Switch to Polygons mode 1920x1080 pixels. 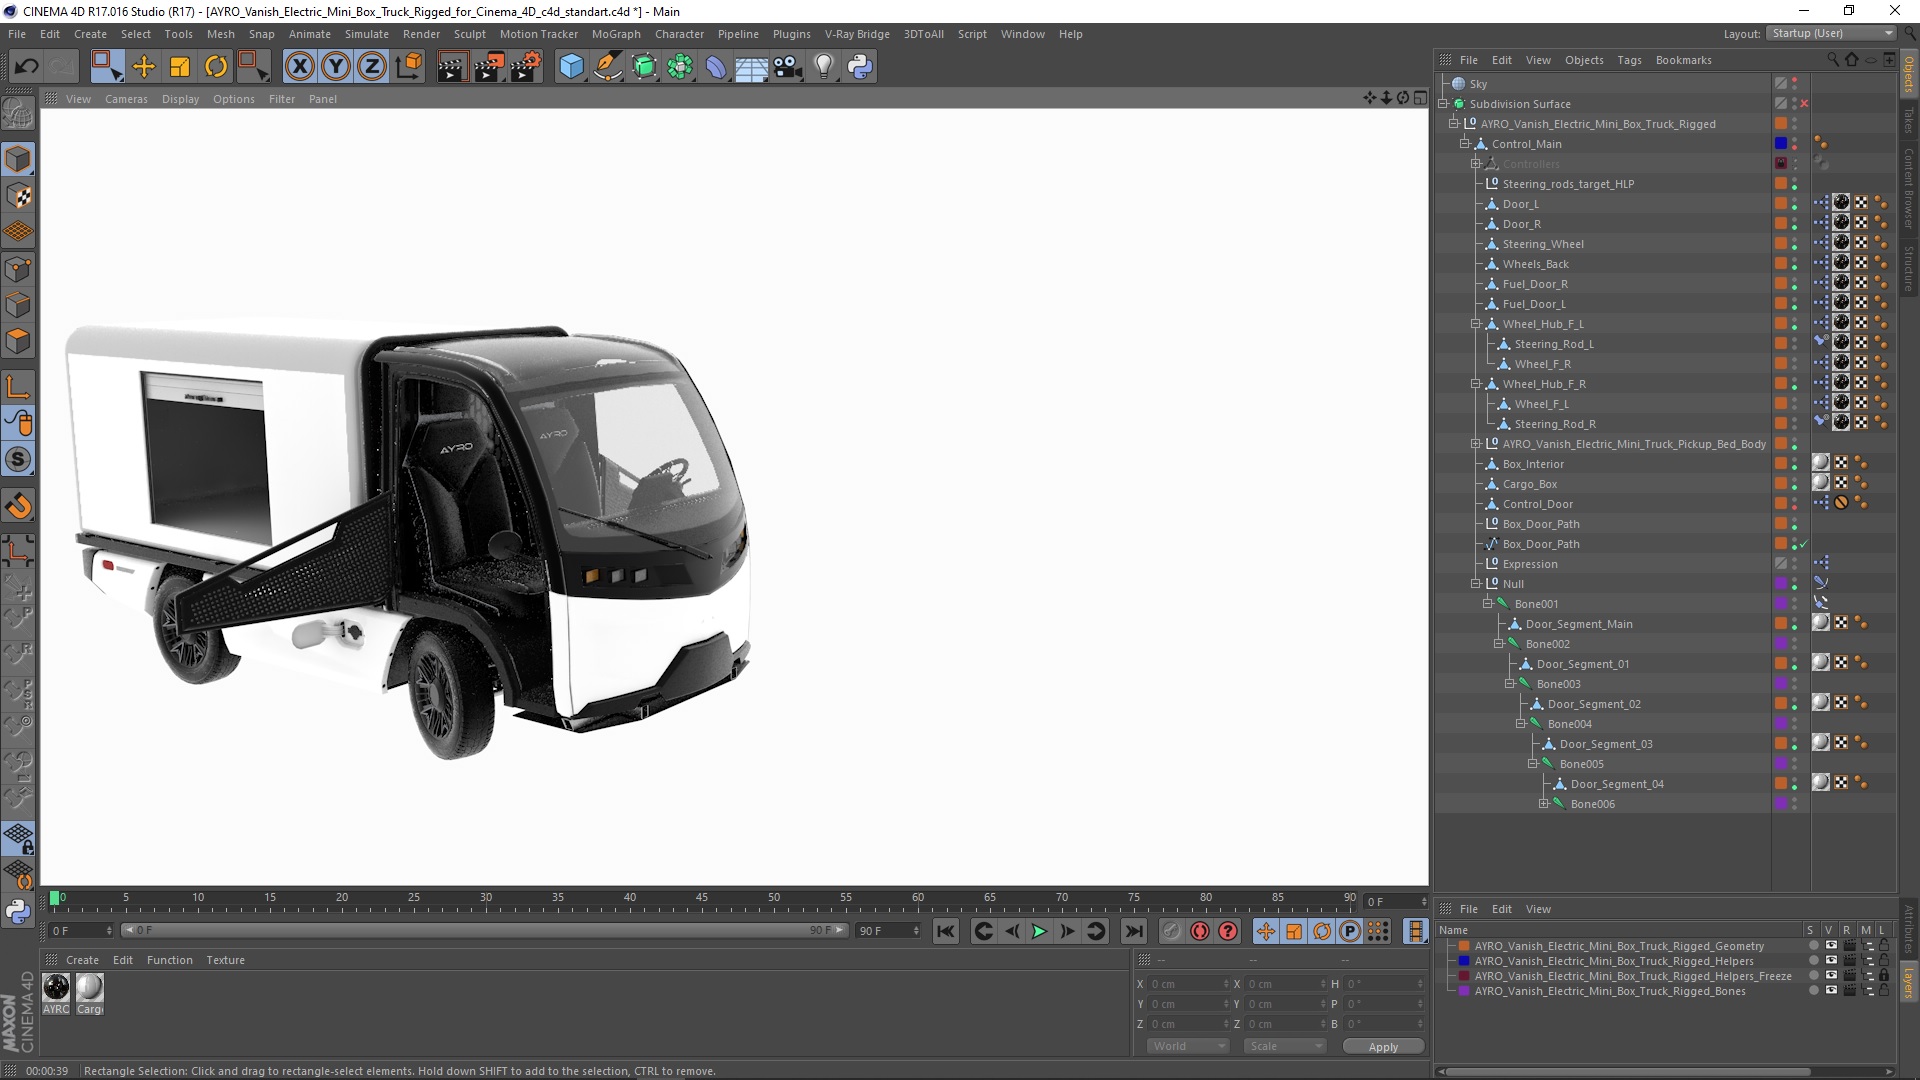tap(18, 341)
